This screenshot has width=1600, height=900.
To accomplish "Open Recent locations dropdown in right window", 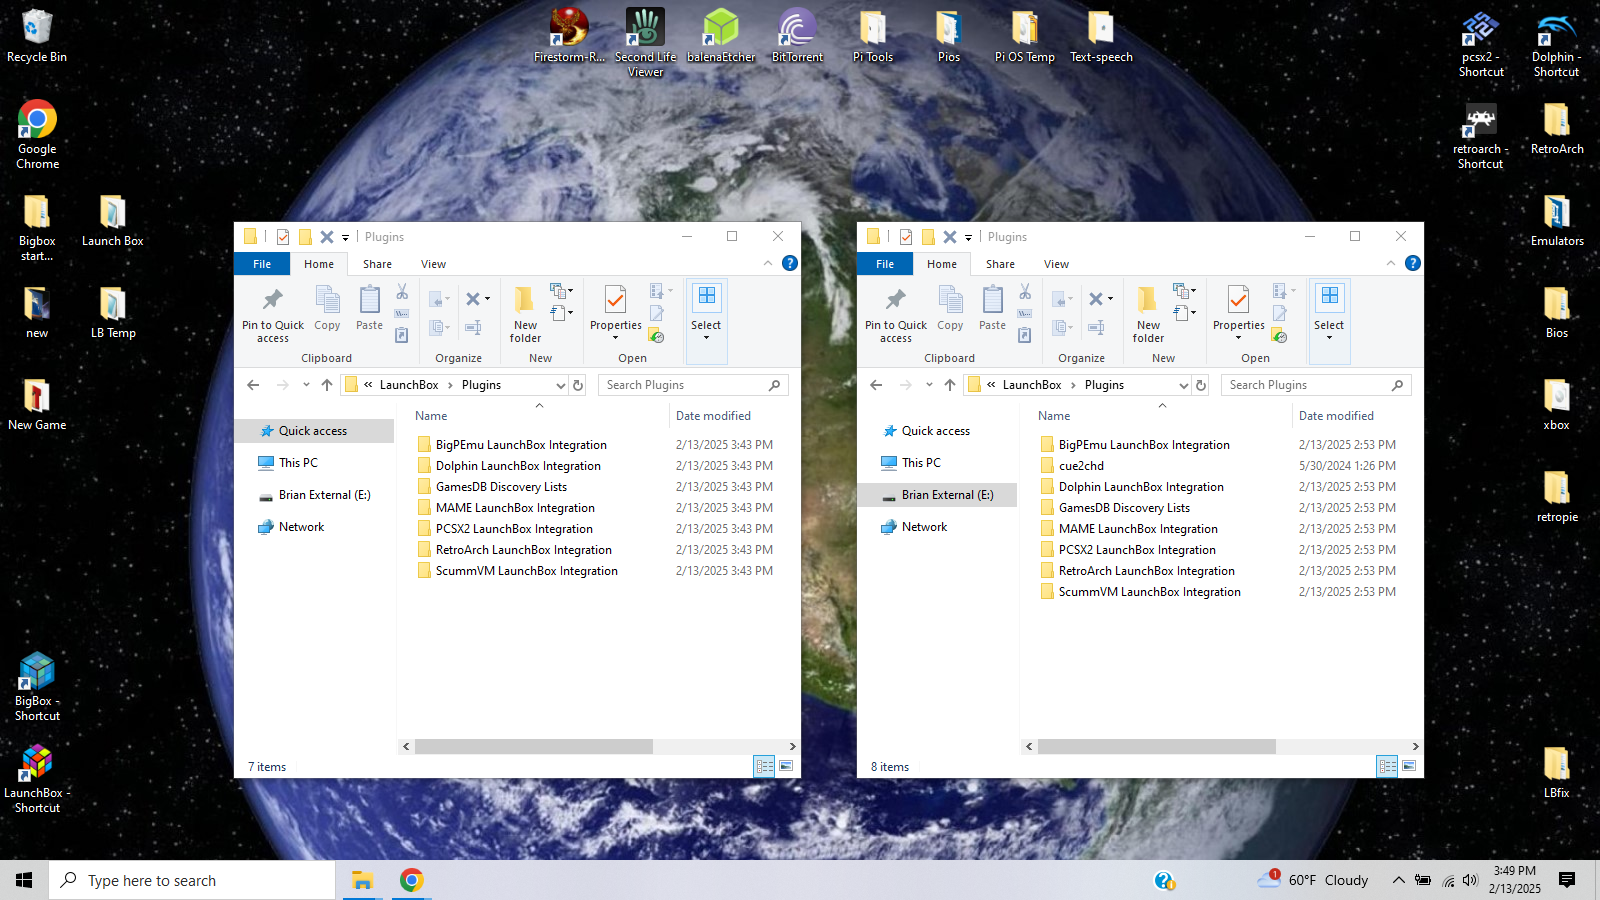I will click(929, 385).
